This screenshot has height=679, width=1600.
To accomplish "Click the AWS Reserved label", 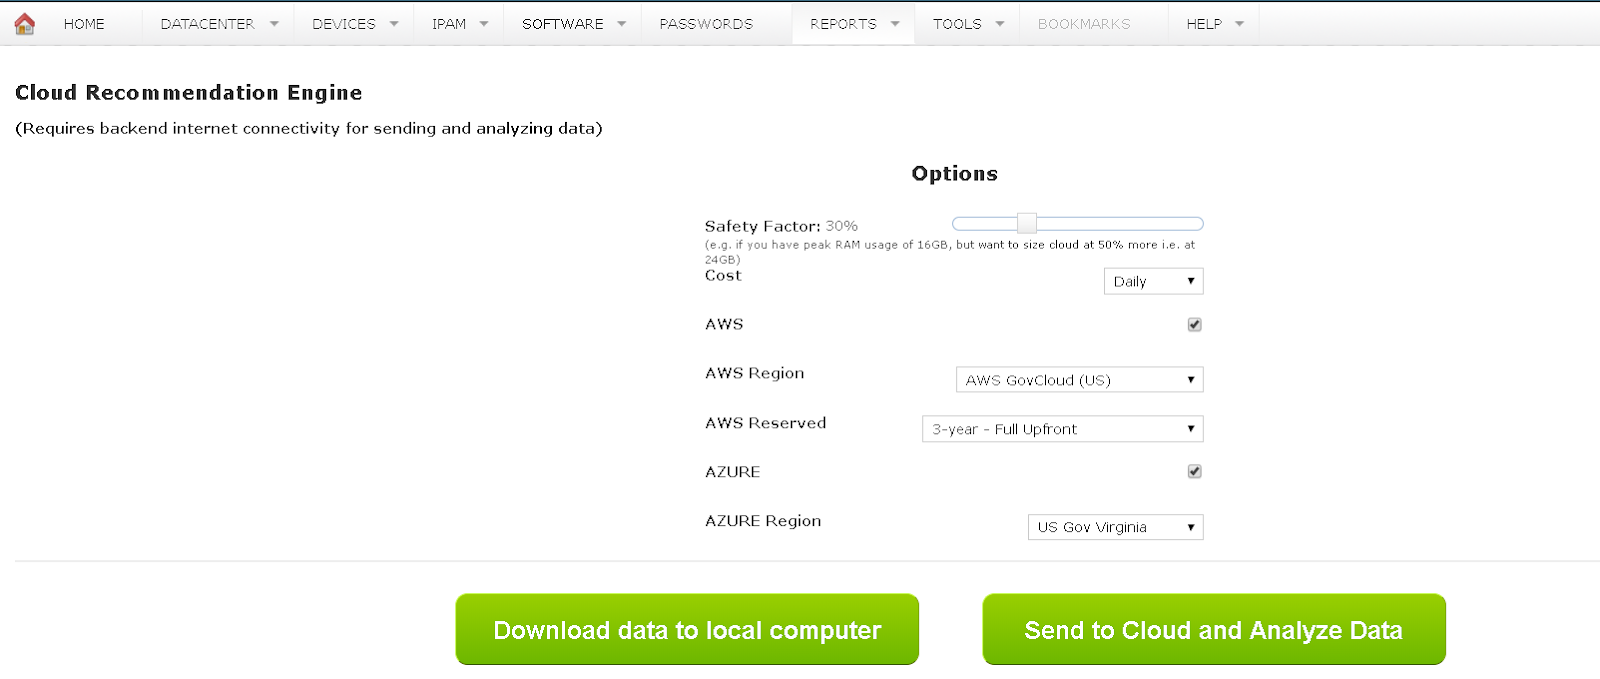I will click(765, 423).
